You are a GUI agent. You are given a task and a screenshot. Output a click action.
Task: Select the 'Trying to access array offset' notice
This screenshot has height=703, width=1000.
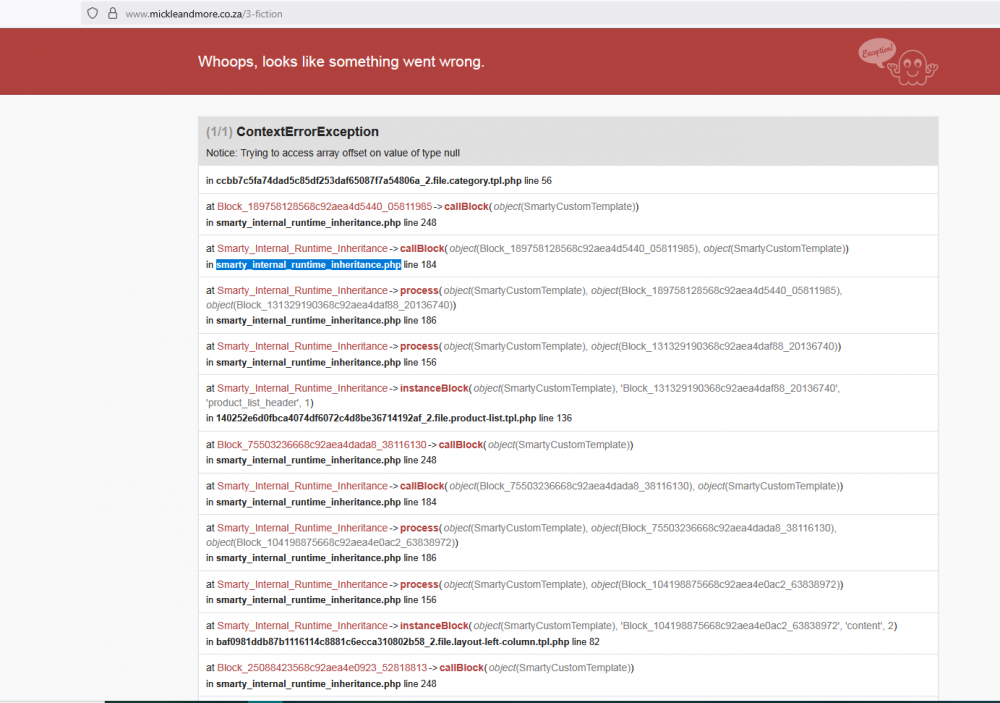tap(333, 153)
